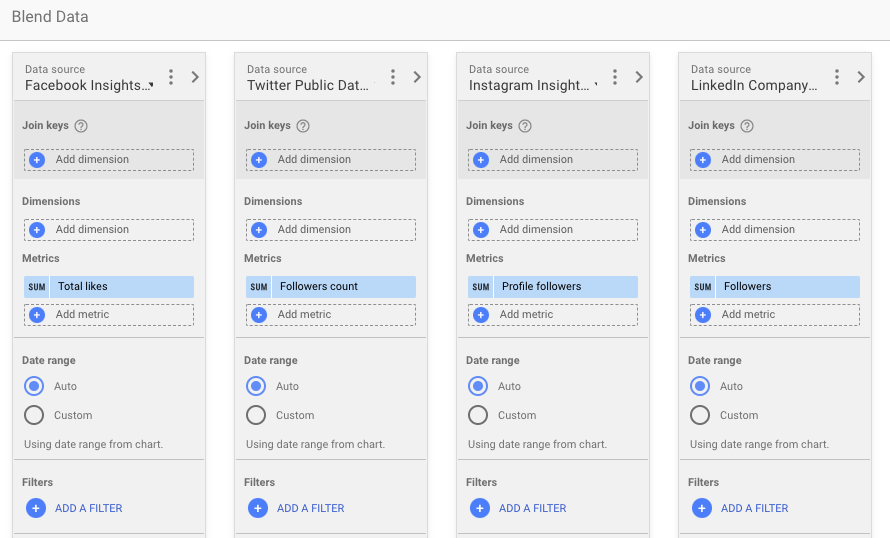The width and height of the screenshot is (890, 538).
Task: Select Auto date range for Facebook Insights
Action: point(34,386)
